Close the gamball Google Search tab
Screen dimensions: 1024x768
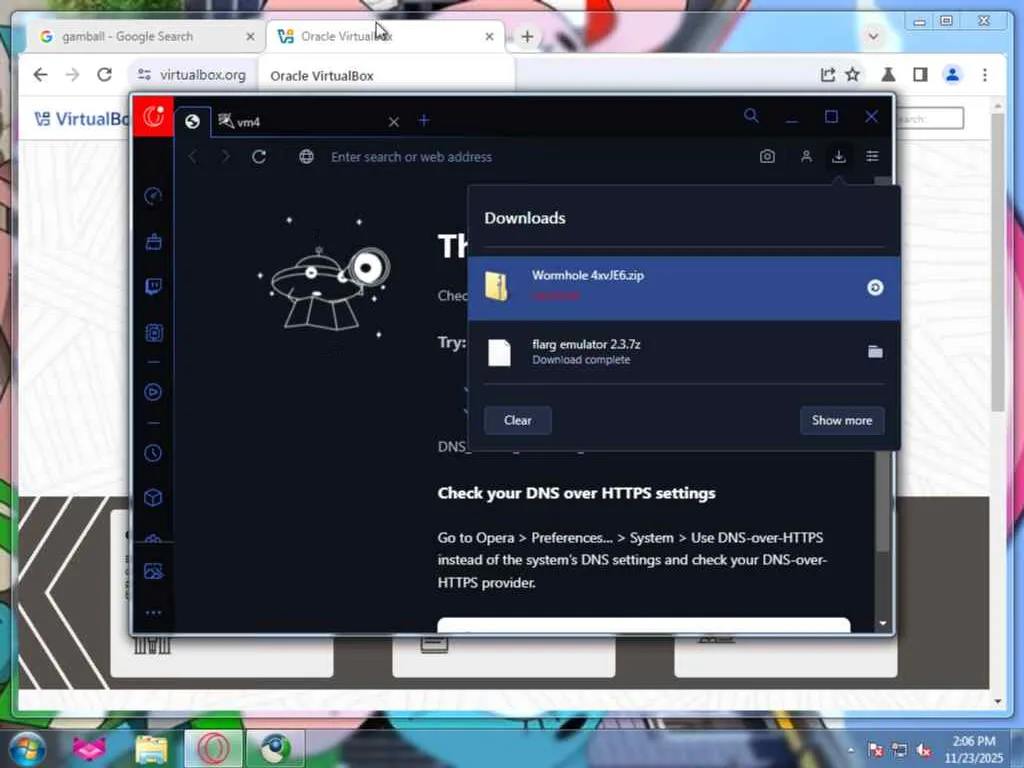click(250, 37)
